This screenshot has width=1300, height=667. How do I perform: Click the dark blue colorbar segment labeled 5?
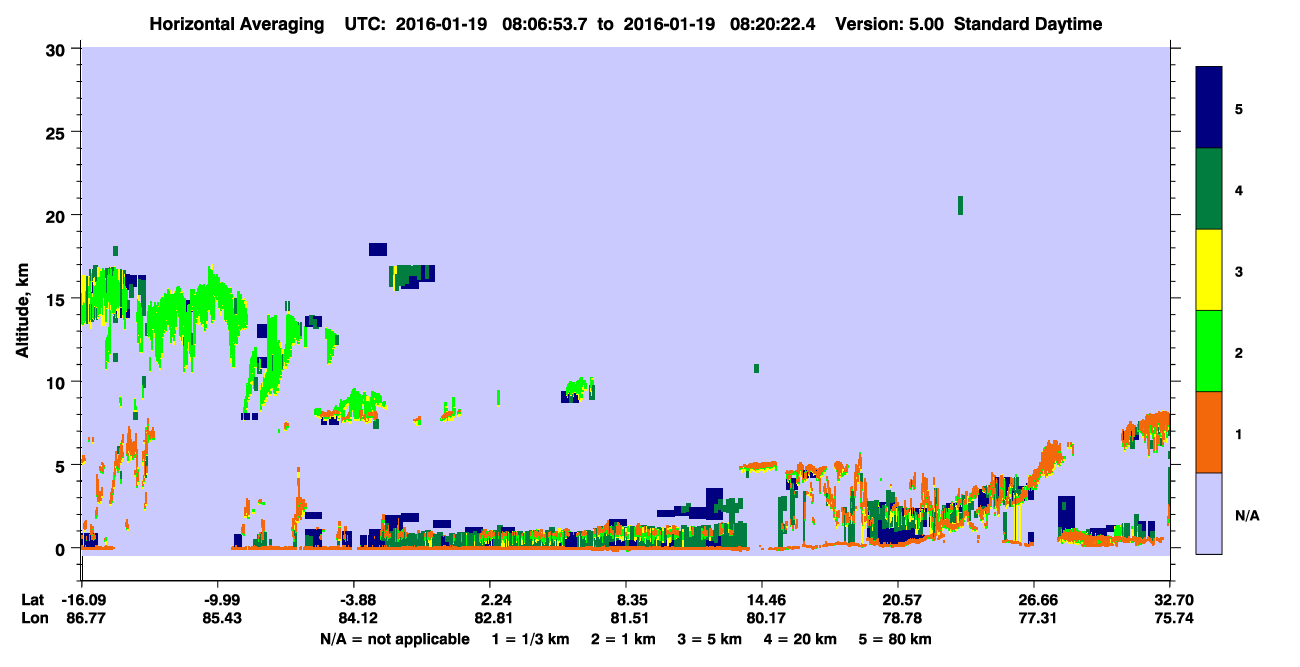coord(1209,108)
